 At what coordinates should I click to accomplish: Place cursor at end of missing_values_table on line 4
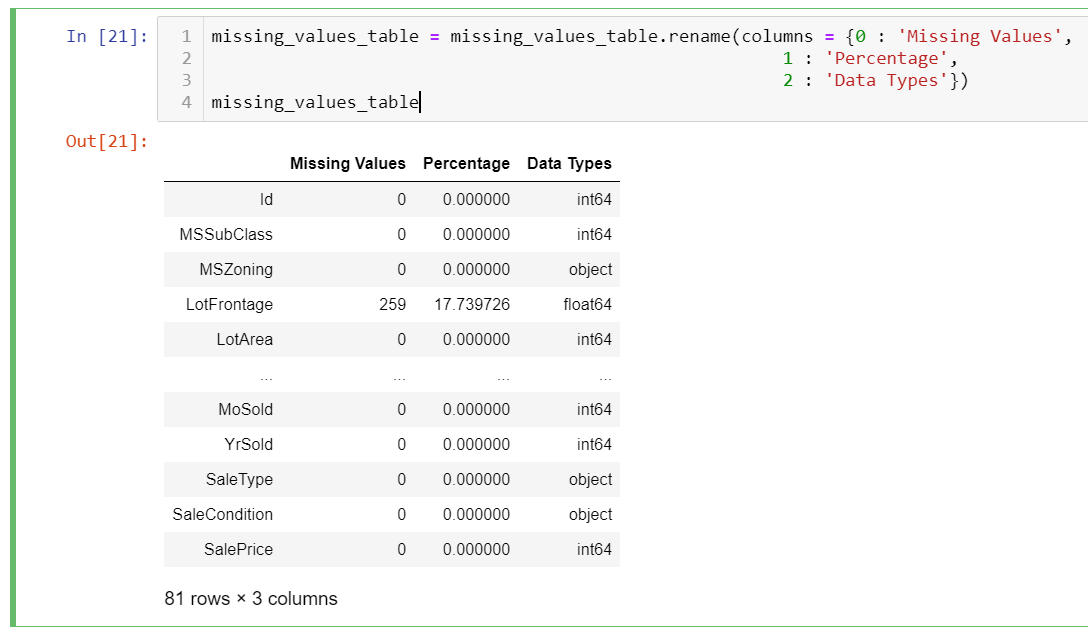(420, 102)
